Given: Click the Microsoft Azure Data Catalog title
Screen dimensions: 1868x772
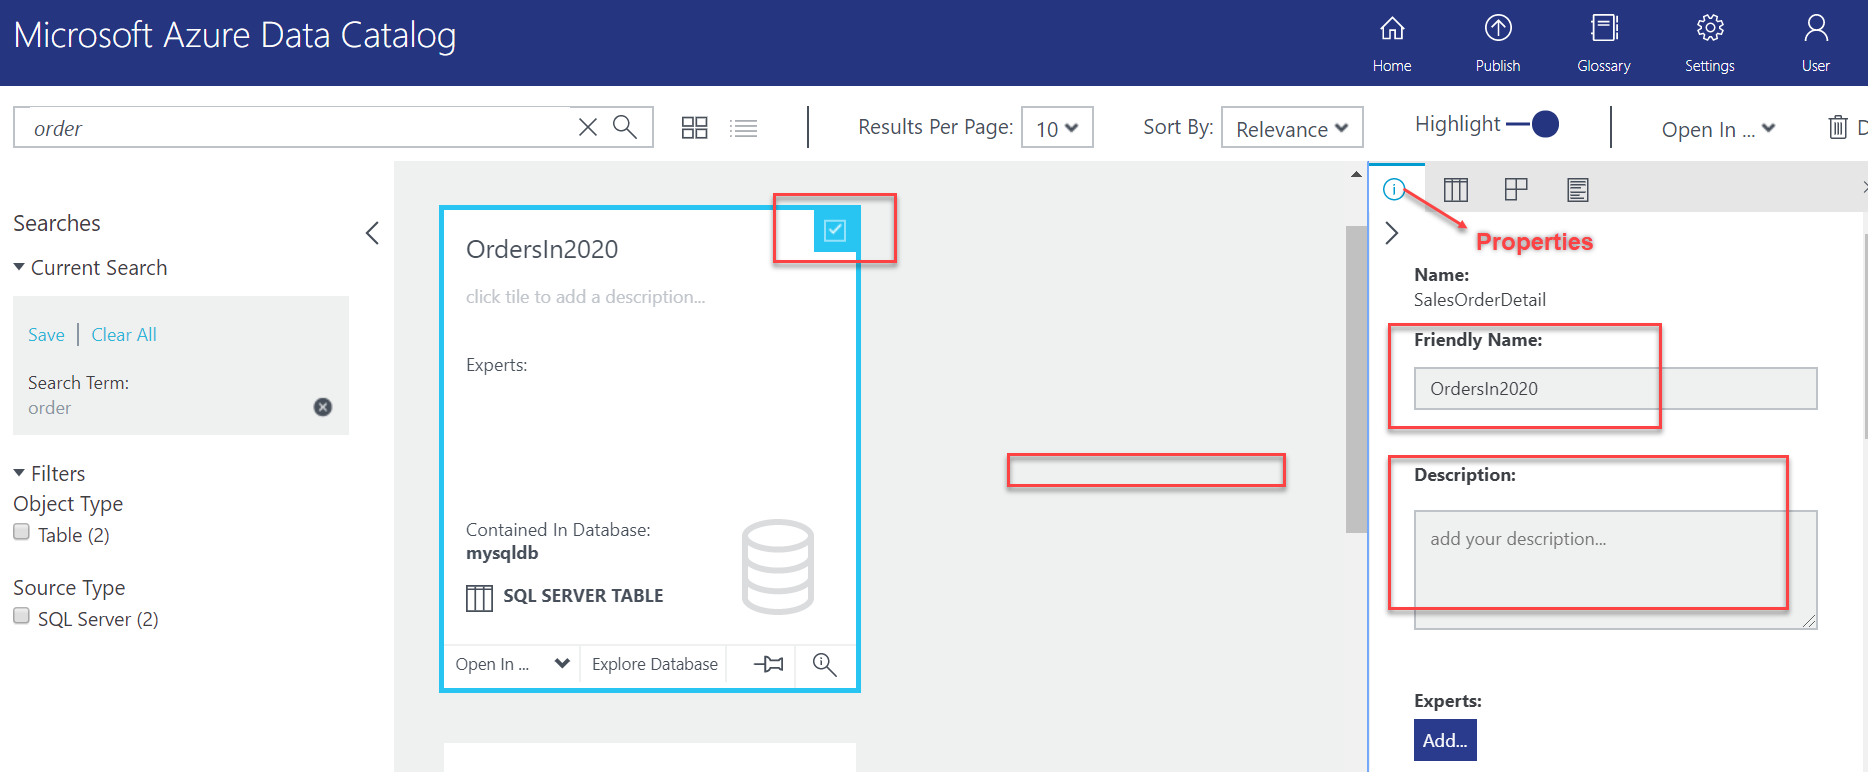Looking at the screenshot, I should pos(235,35).
